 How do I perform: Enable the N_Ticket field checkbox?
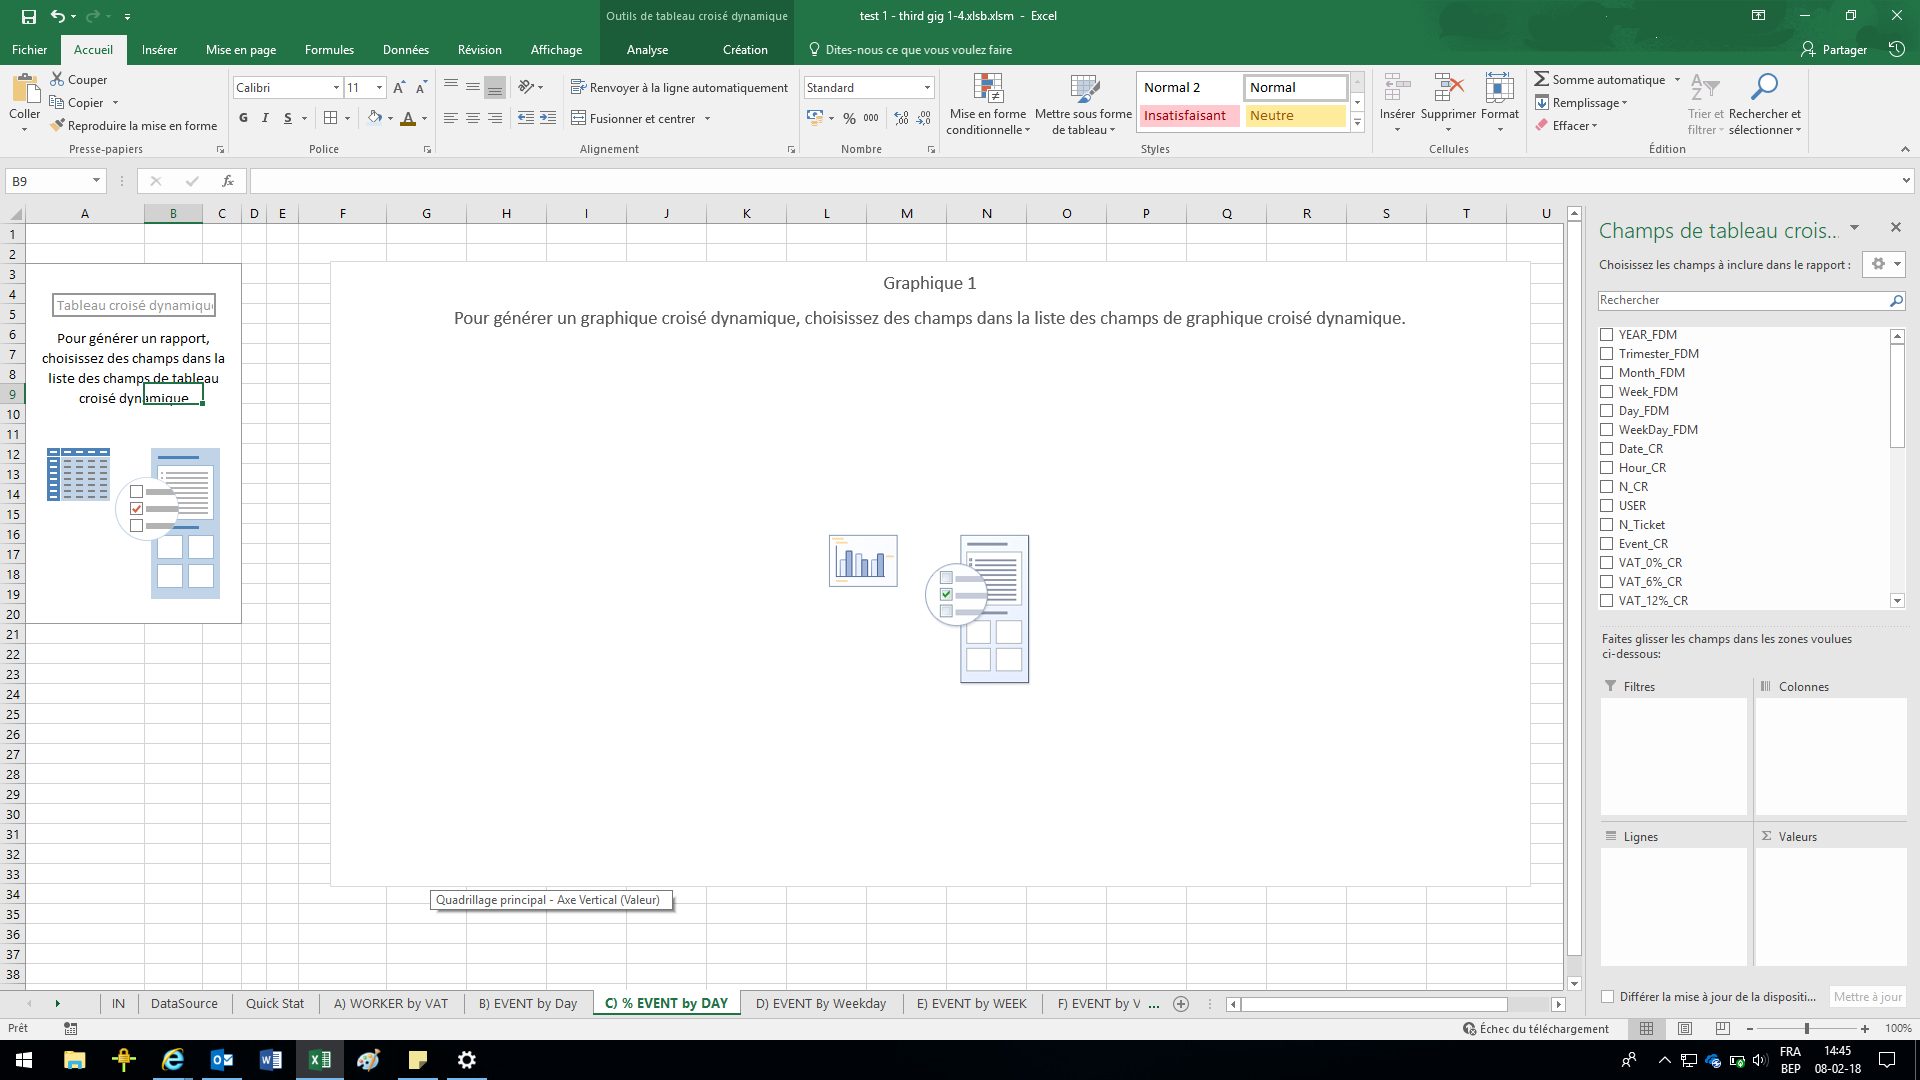point(1607,524)
